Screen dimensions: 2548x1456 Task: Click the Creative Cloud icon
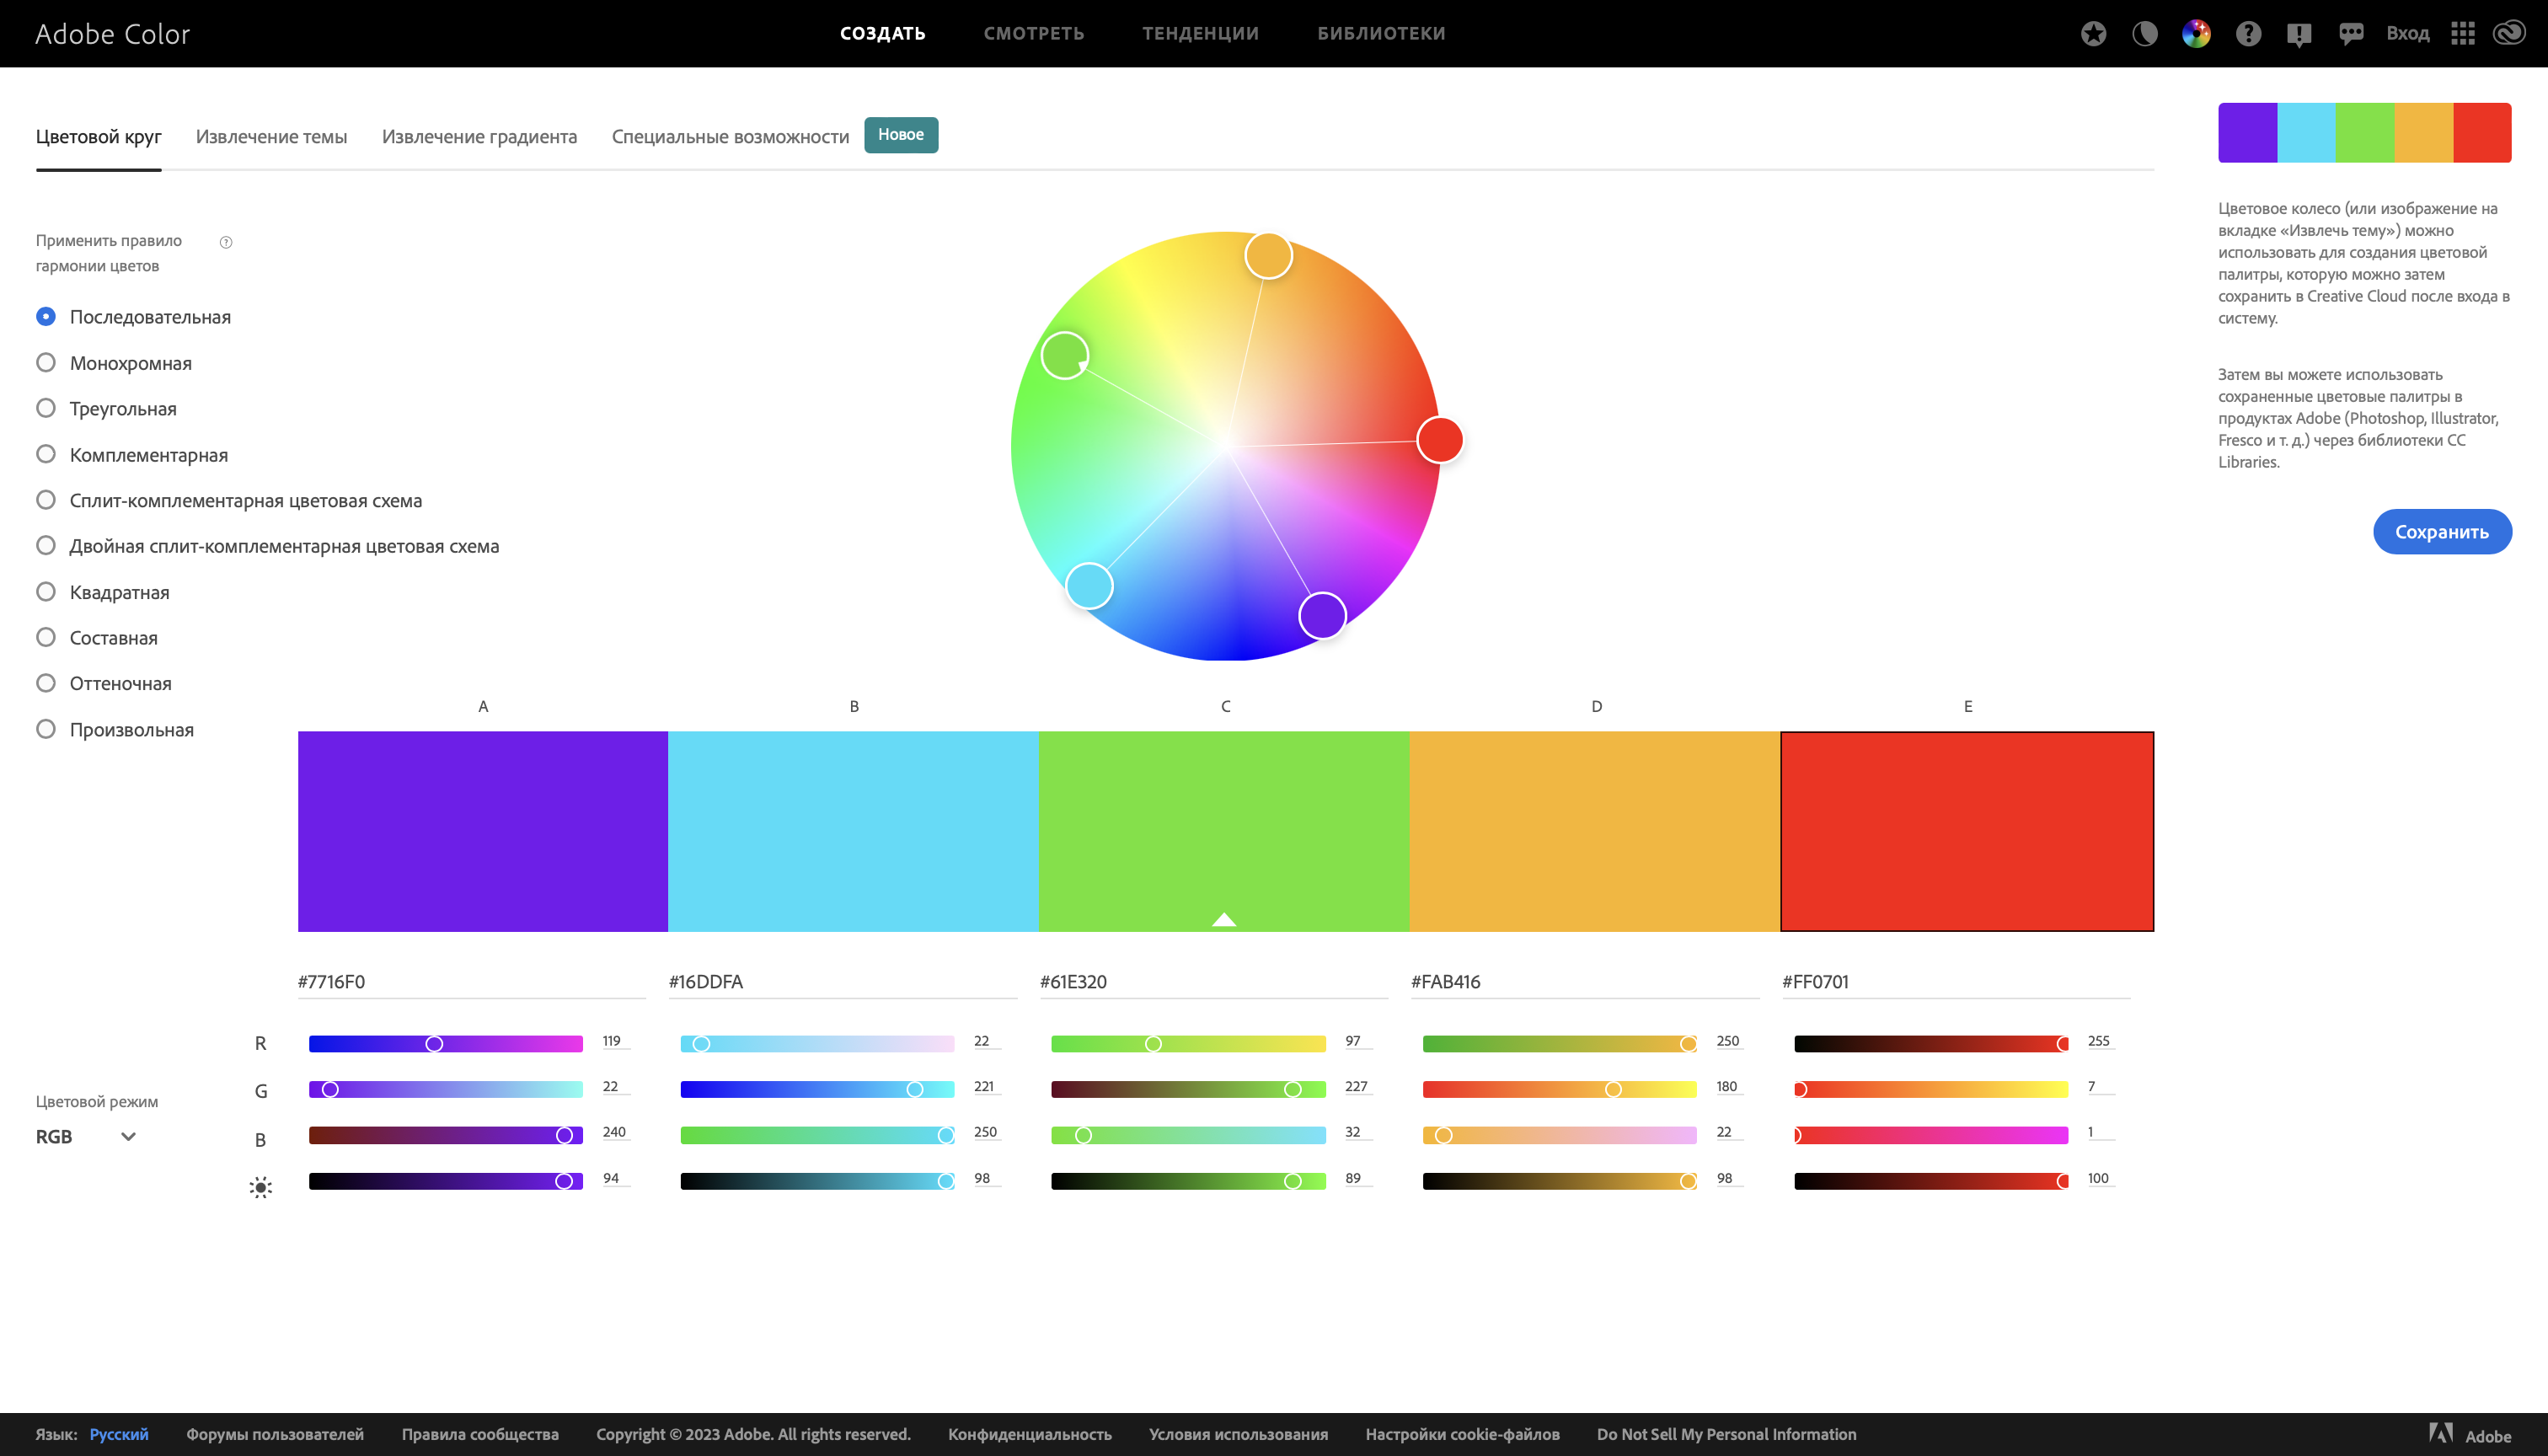tap(2510, 34)
